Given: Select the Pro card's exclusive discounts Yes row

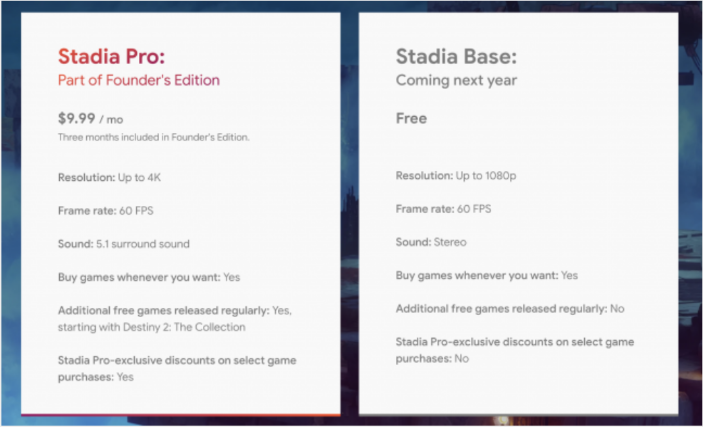Looking at the screenshot, I should [176, 368].
